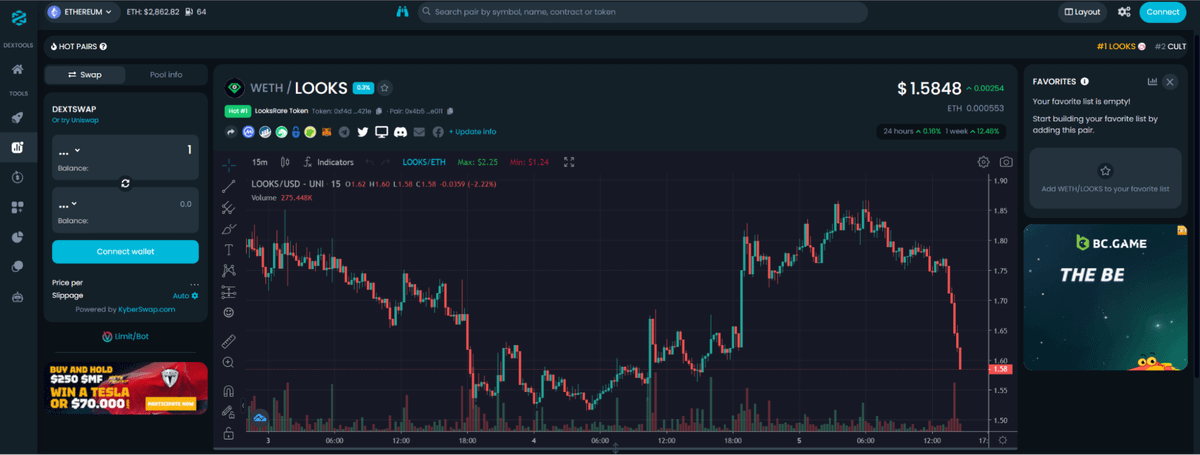Open the Discord link for LOOKS
Image resolution: width=1200 pixels, height=455 pixels.
click(400, 132)
